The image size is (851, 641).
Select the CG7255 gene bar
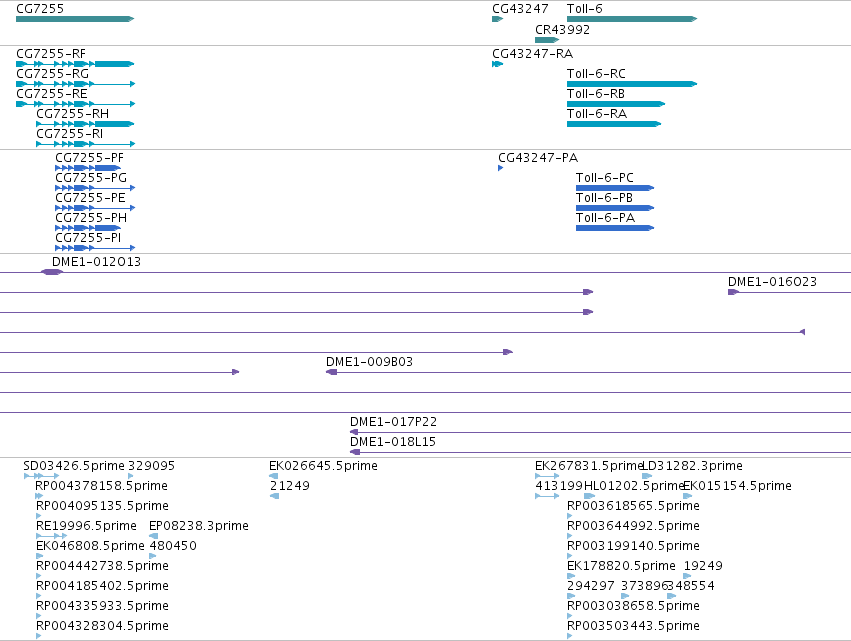click(75, 19)
